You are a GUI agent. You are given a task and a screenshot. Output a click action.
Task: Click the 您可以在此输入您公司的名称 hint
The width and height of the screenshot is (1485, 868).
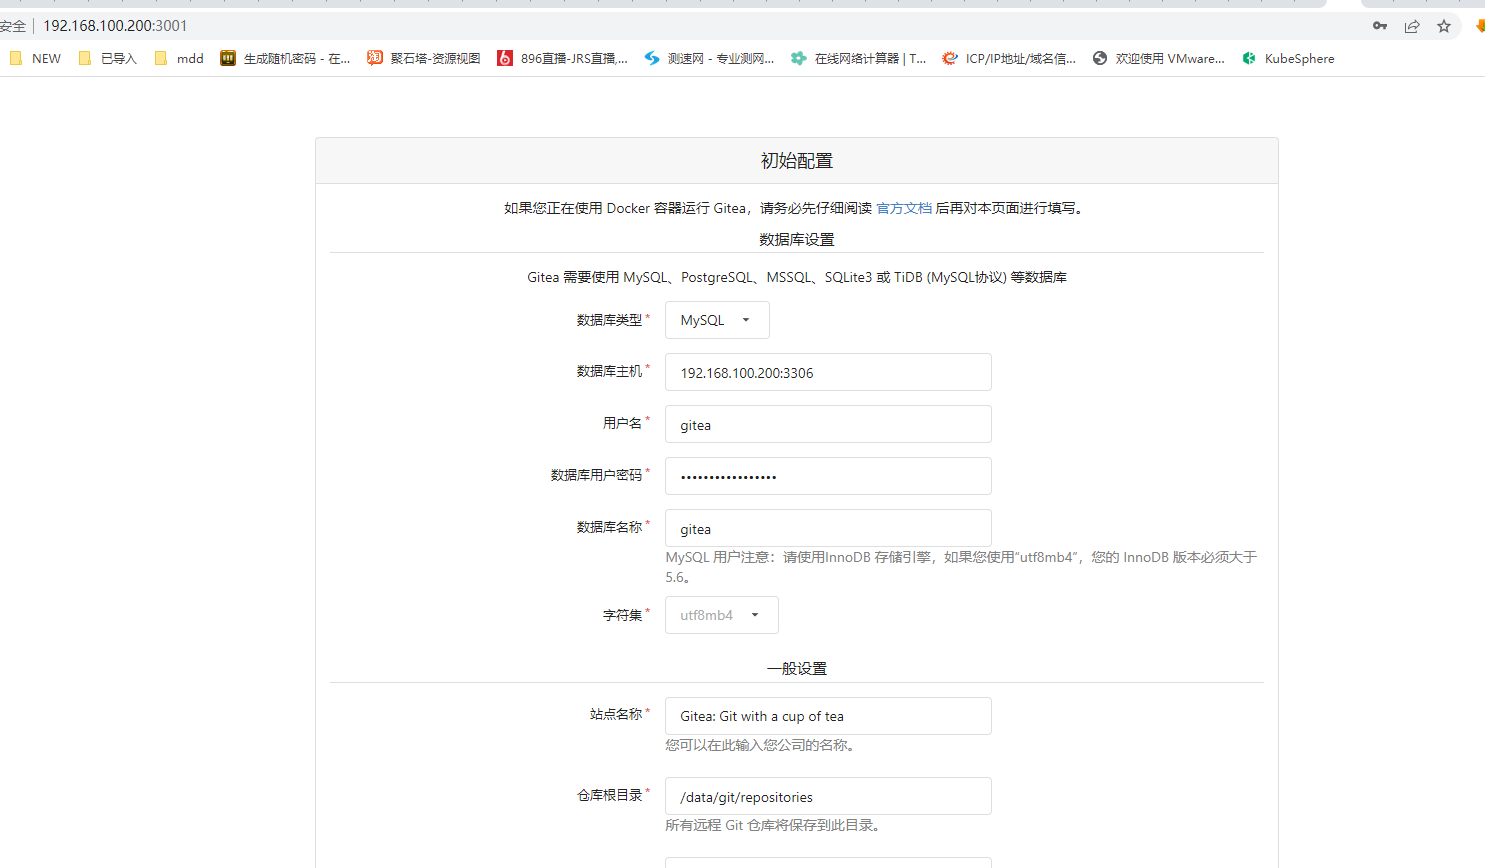point(760,745)
